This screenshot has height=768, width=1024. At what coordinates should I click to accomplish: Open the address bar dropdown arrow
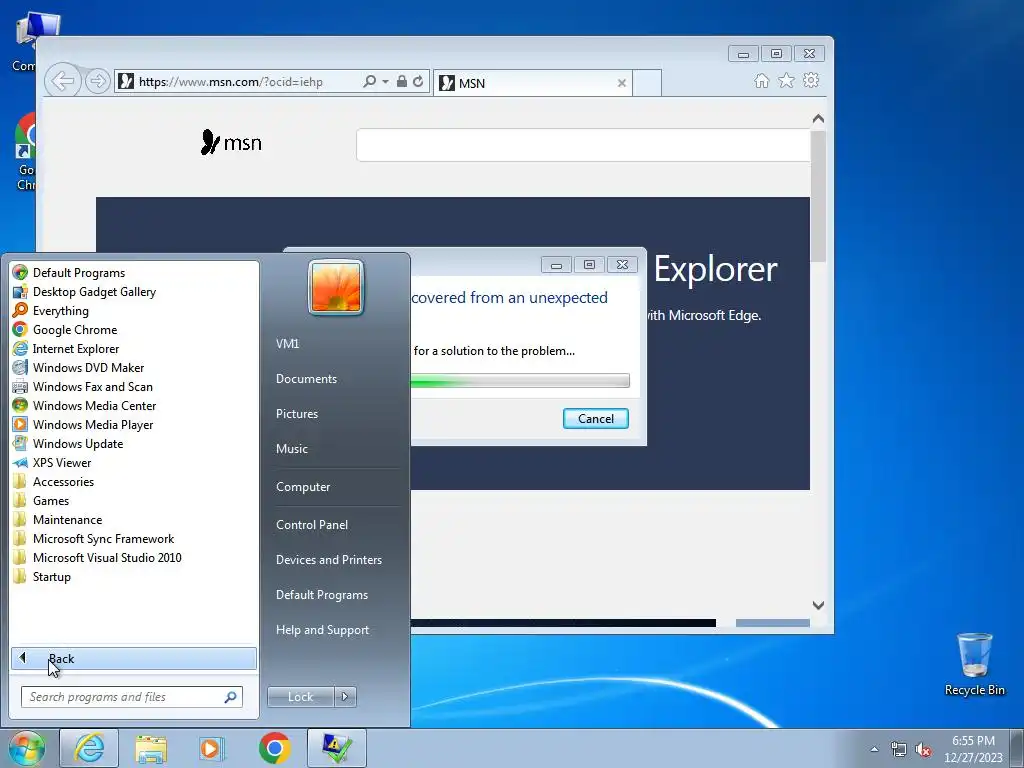click(x=385, y=82)
